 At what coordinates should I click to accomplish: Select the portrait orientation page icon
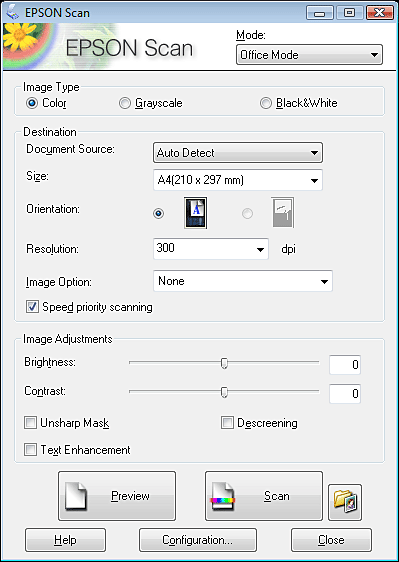point(195,213)
